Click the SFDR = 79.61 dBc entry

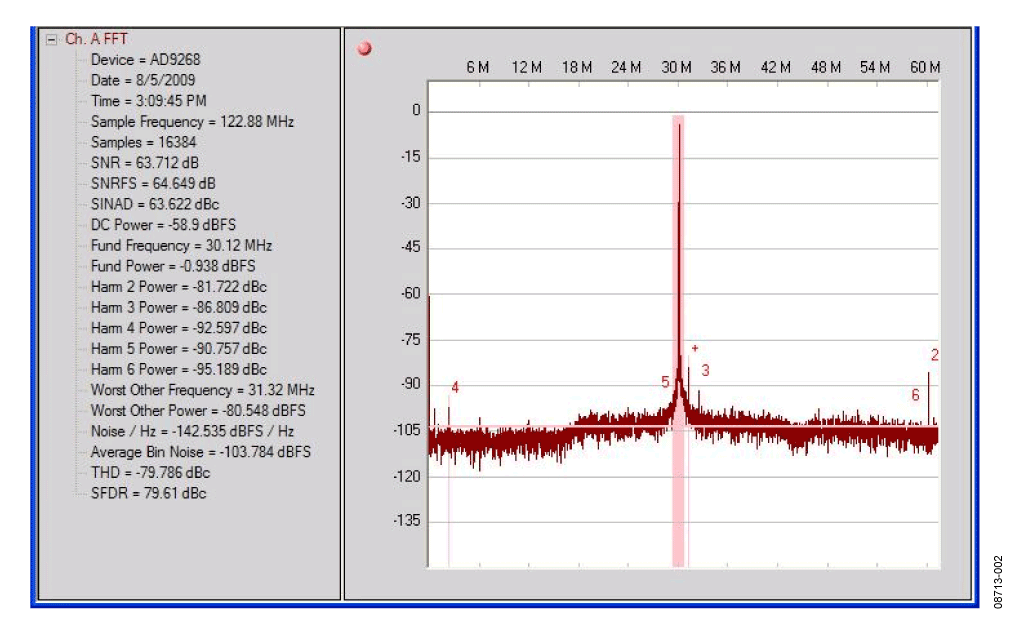(148, 493)
